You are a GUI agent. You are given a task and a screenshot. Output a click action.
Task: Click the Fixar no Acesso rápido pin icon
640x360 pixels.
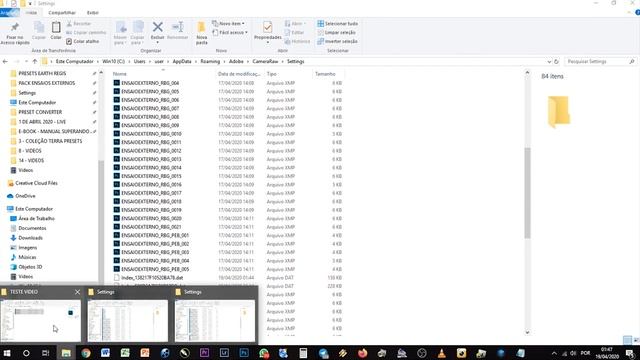15,27
